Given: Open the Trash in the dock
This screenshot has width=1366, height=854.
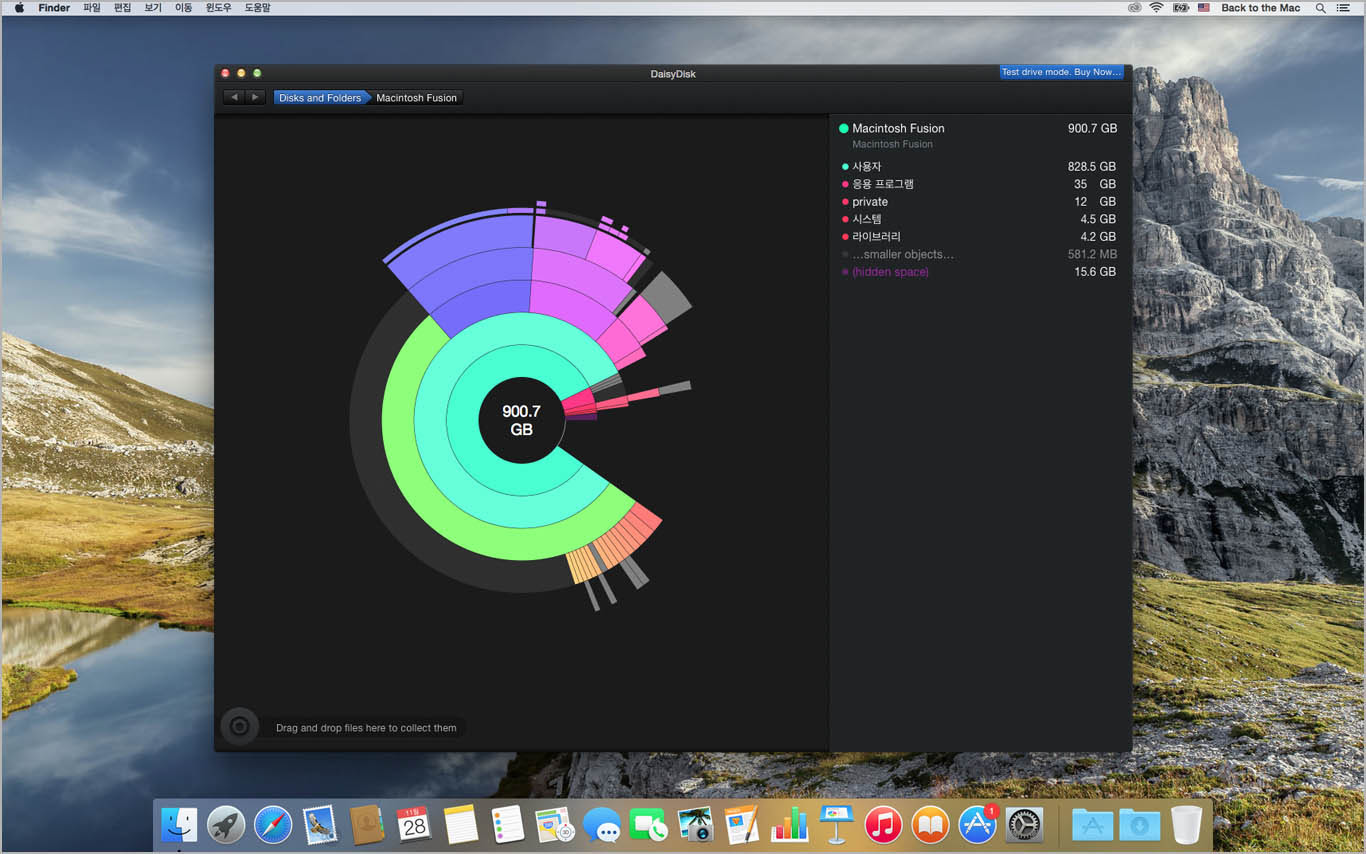Looking at the screenshot, I should [1186, 825].
